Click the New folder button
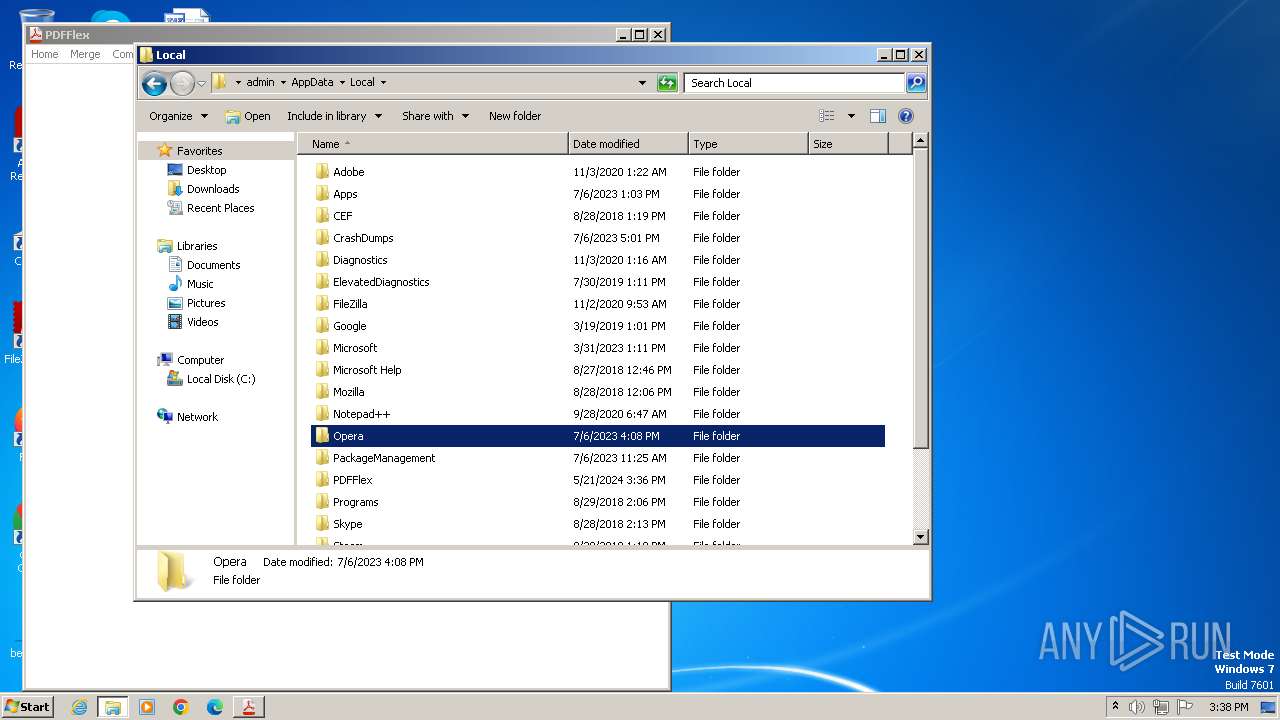The width and height of the screenshot is (1280, 720). pyautogui.click(x=515, y=116)
